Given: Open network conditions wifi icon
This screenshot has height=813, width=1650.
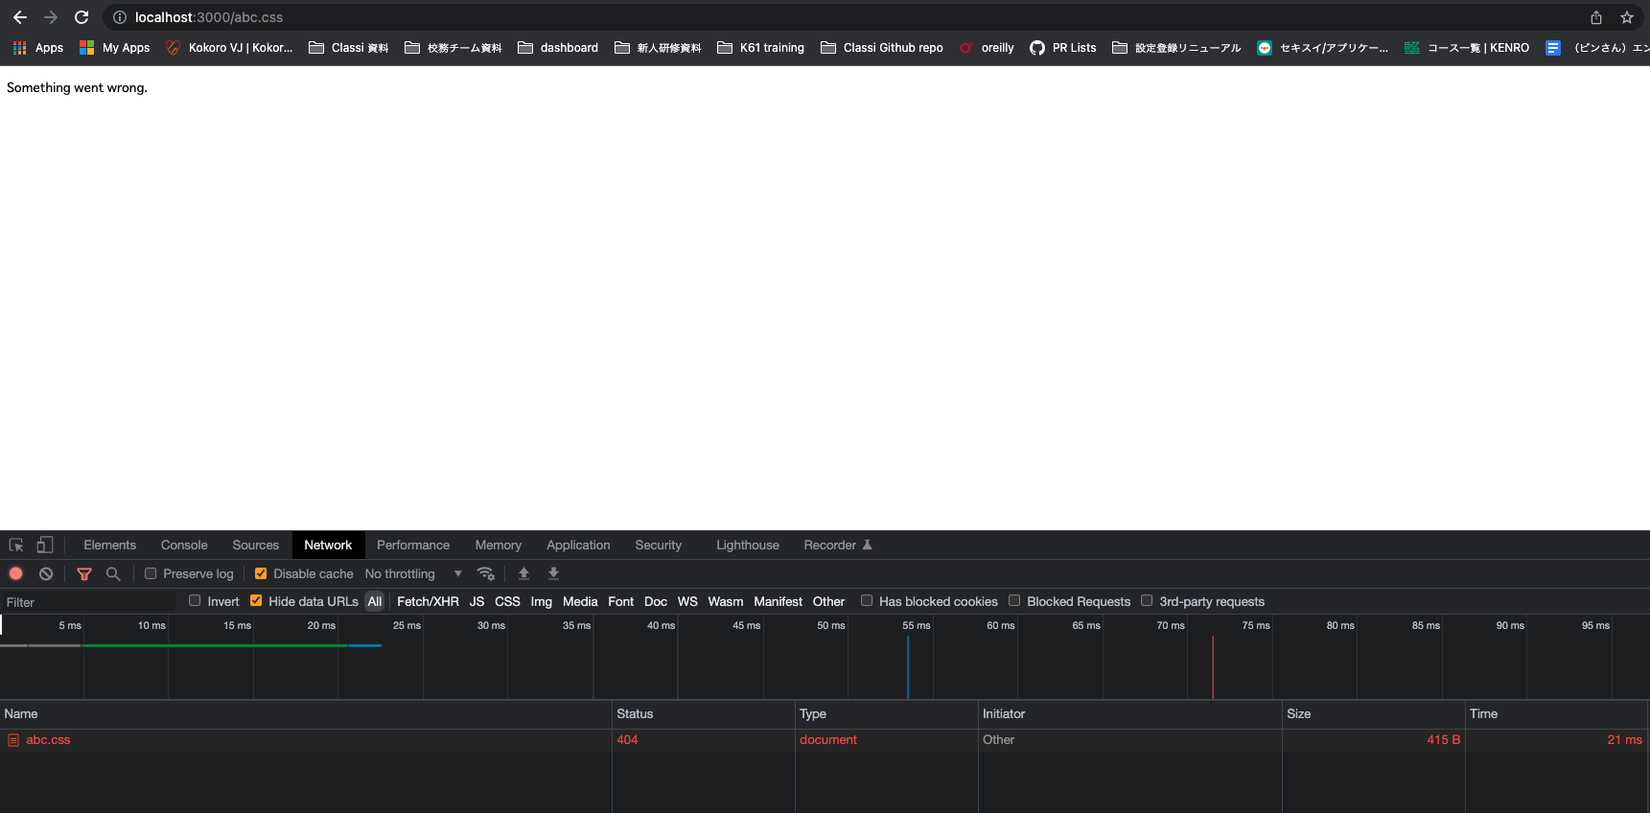Looking at the screenshot, I should [486, 574].
